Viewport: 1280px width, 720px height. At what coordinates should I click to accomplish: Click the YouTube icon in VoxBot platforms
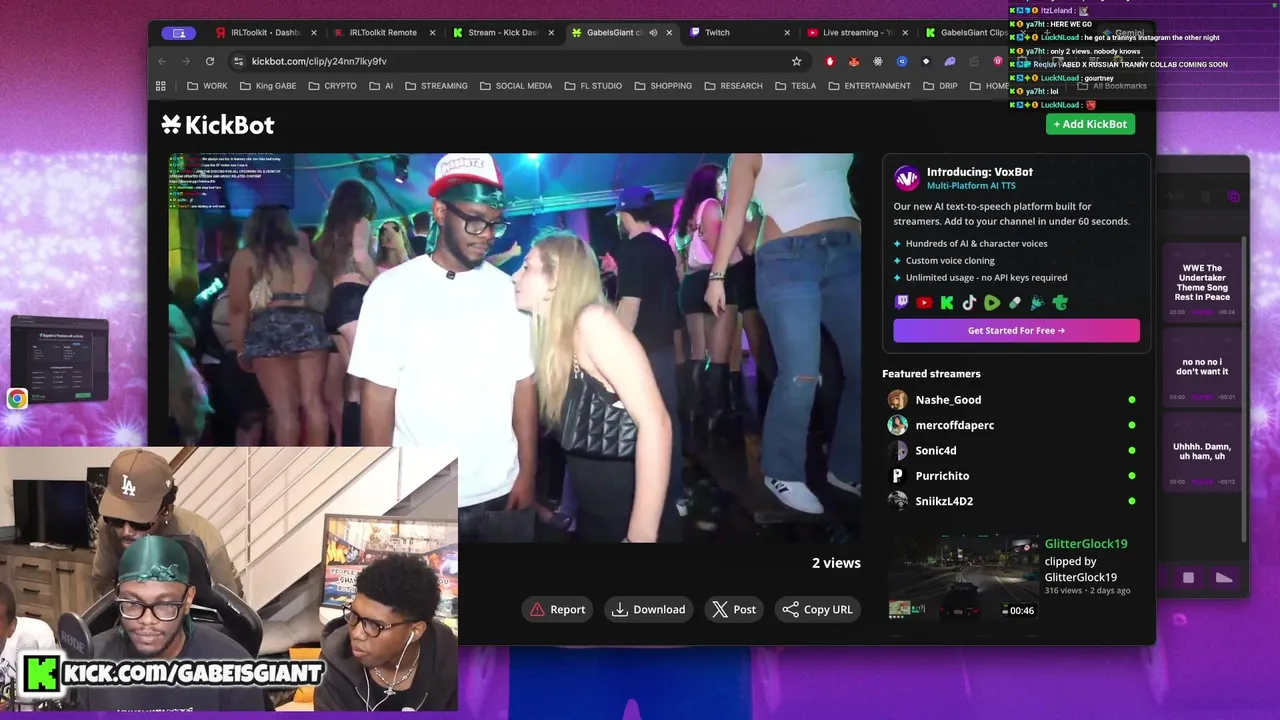click(924, 302)
